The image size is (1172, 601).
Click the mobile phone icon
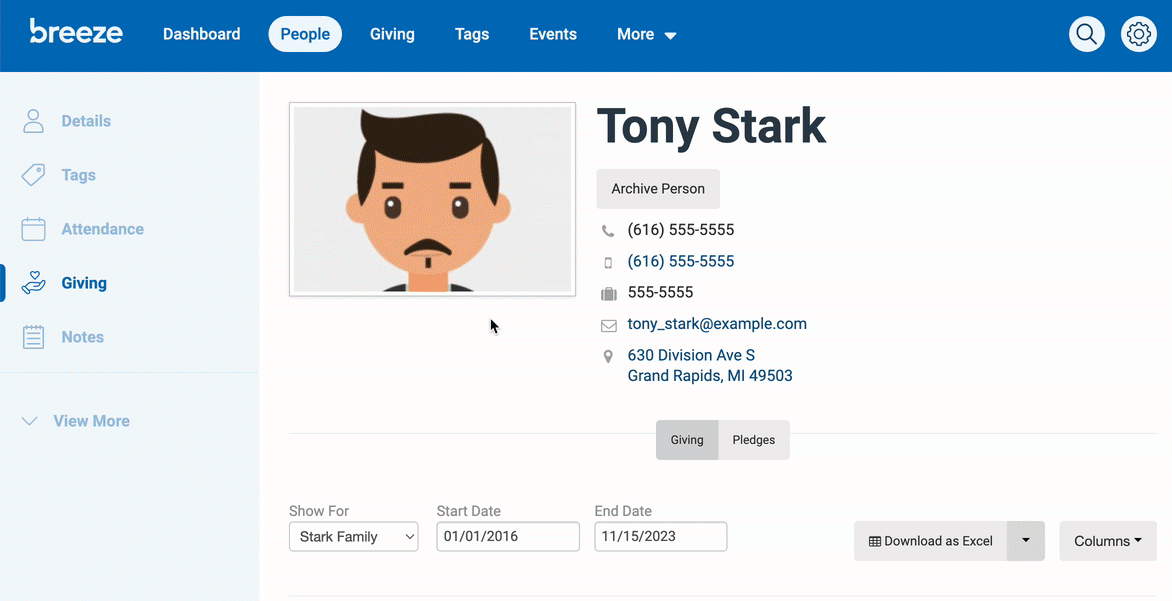tap(608, 262)
